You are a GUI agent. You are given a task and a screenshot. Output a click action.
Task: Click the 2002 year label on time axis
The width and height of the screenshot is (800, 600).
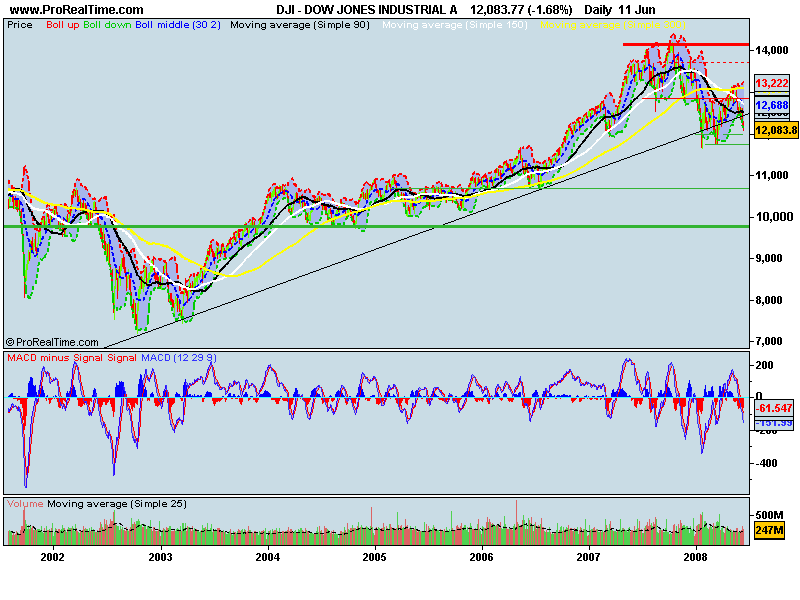point(53,557)
